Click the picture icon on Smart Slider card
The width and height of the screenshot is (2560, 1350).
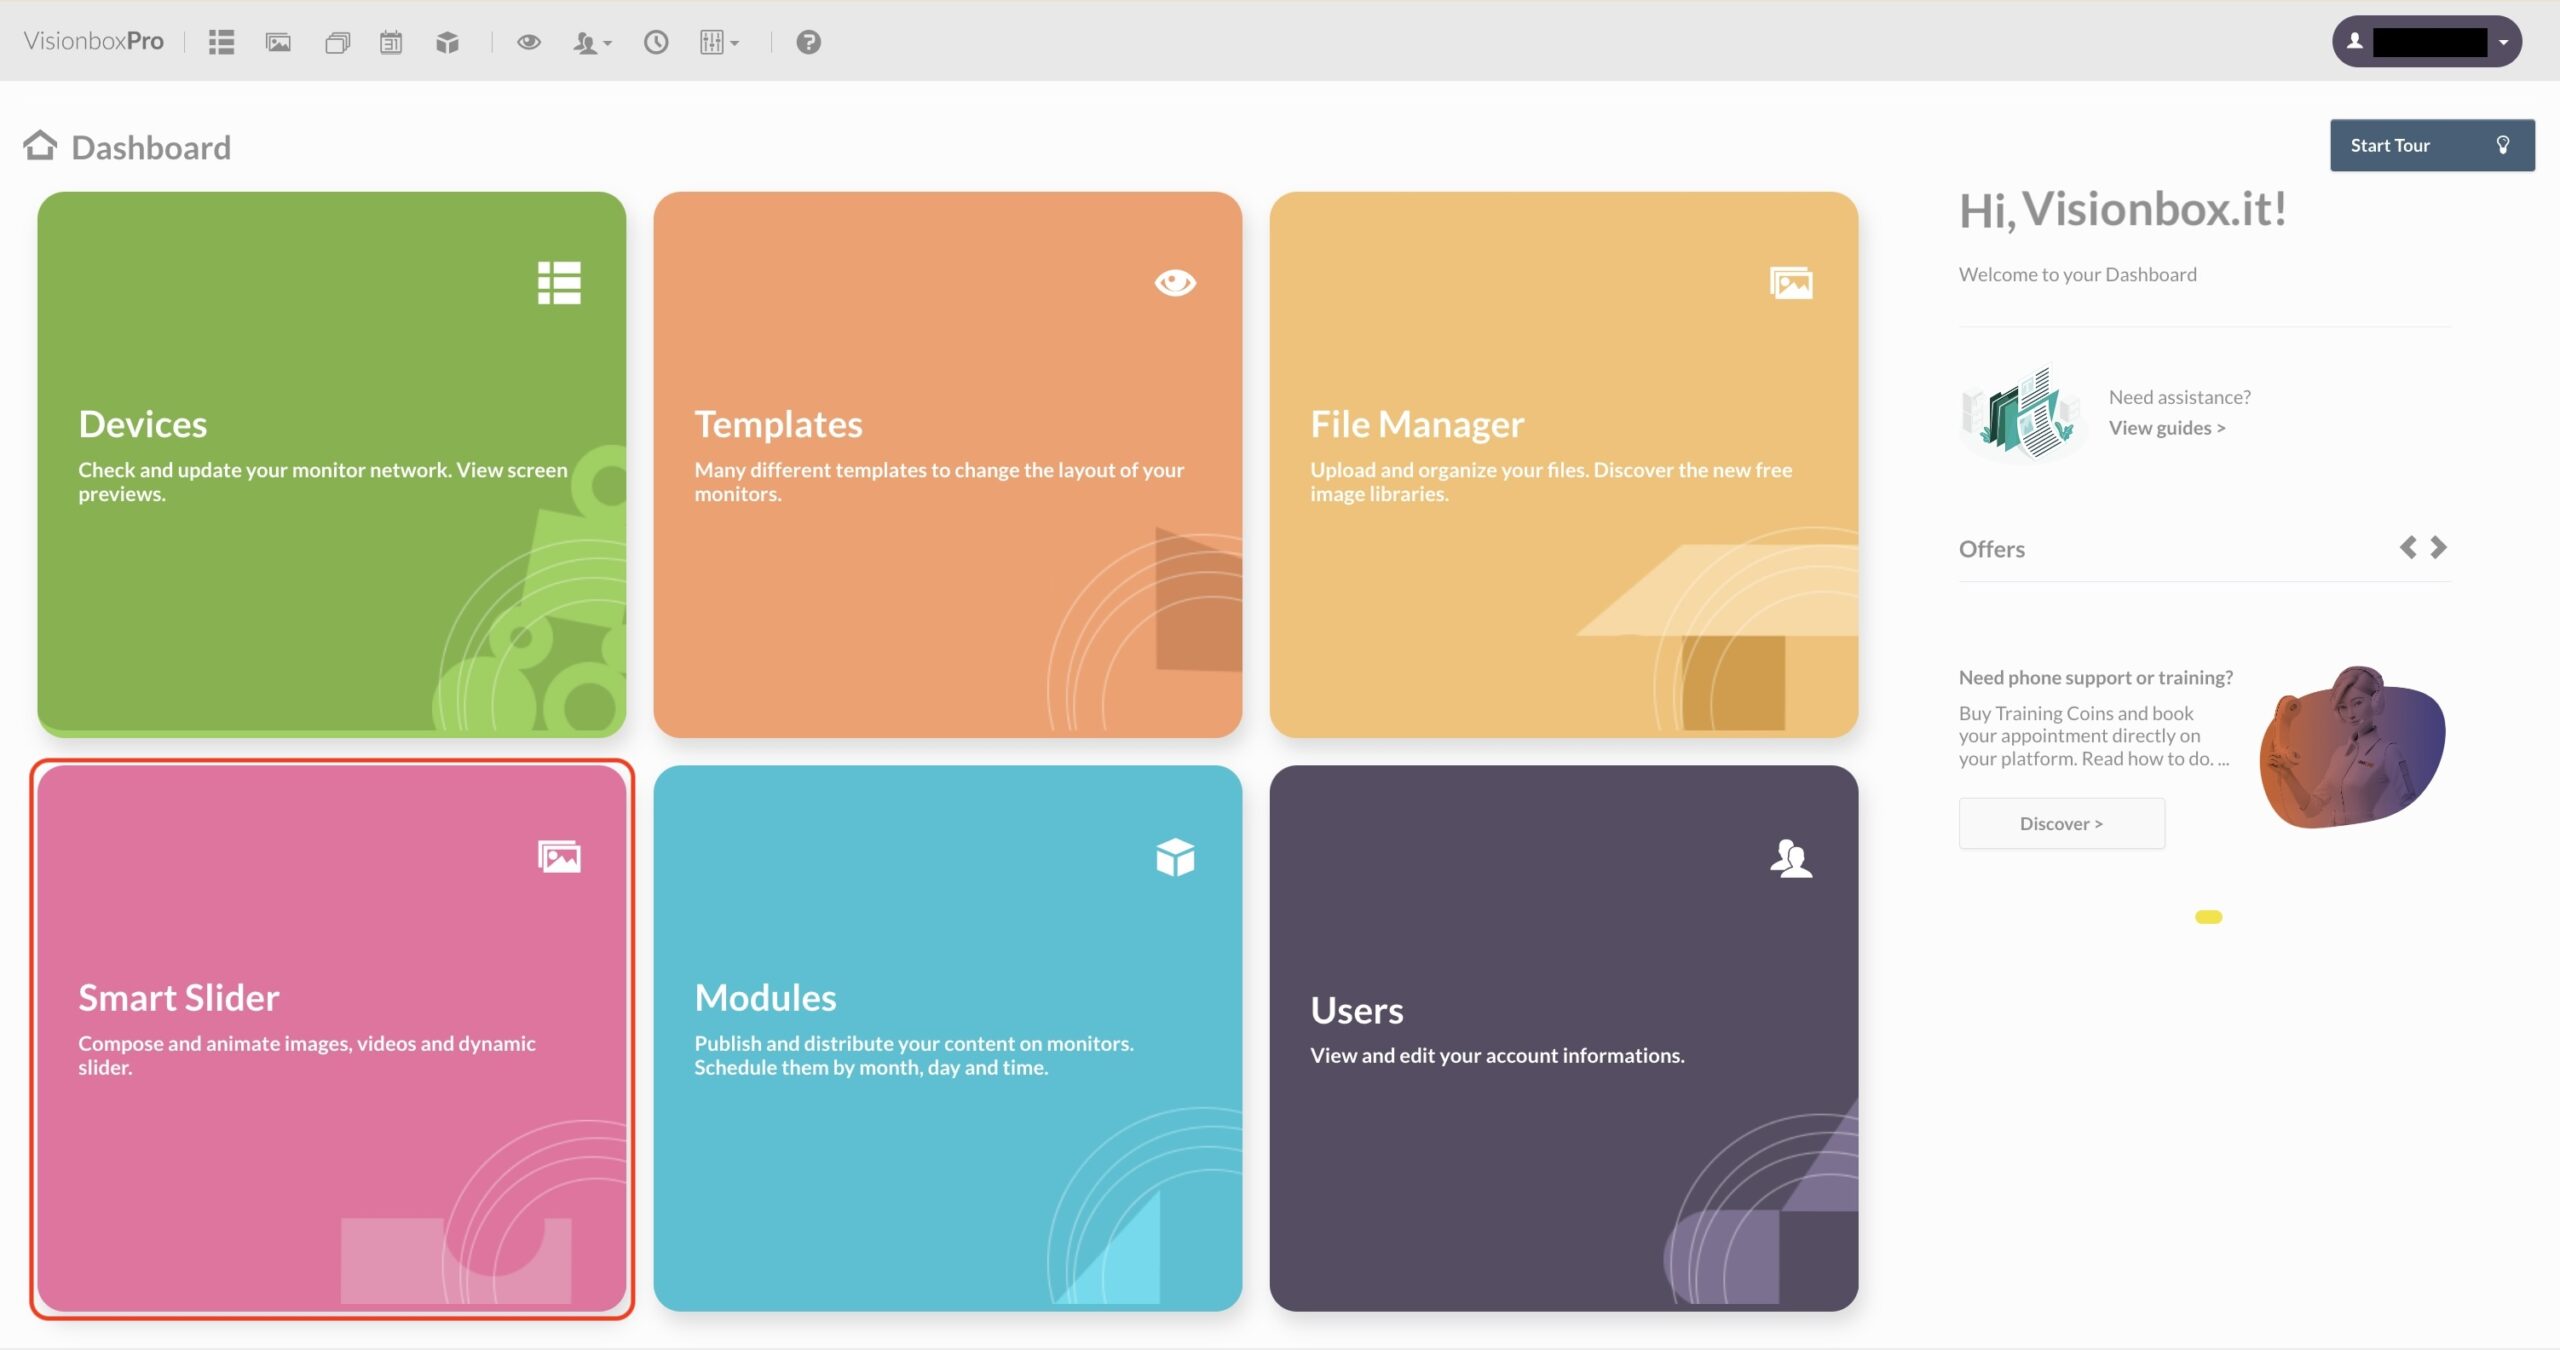coord(559,857)
